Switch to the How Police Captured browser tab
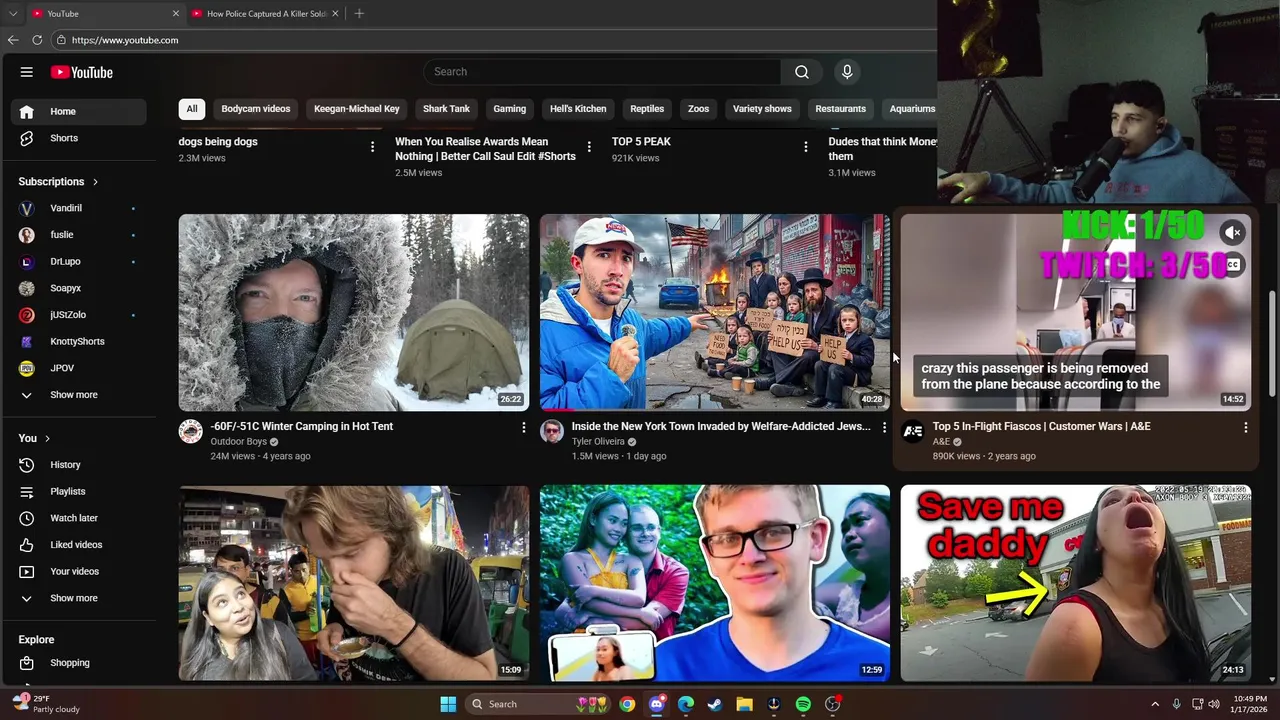Screen dimensions: 1280x720 point(266,14)
